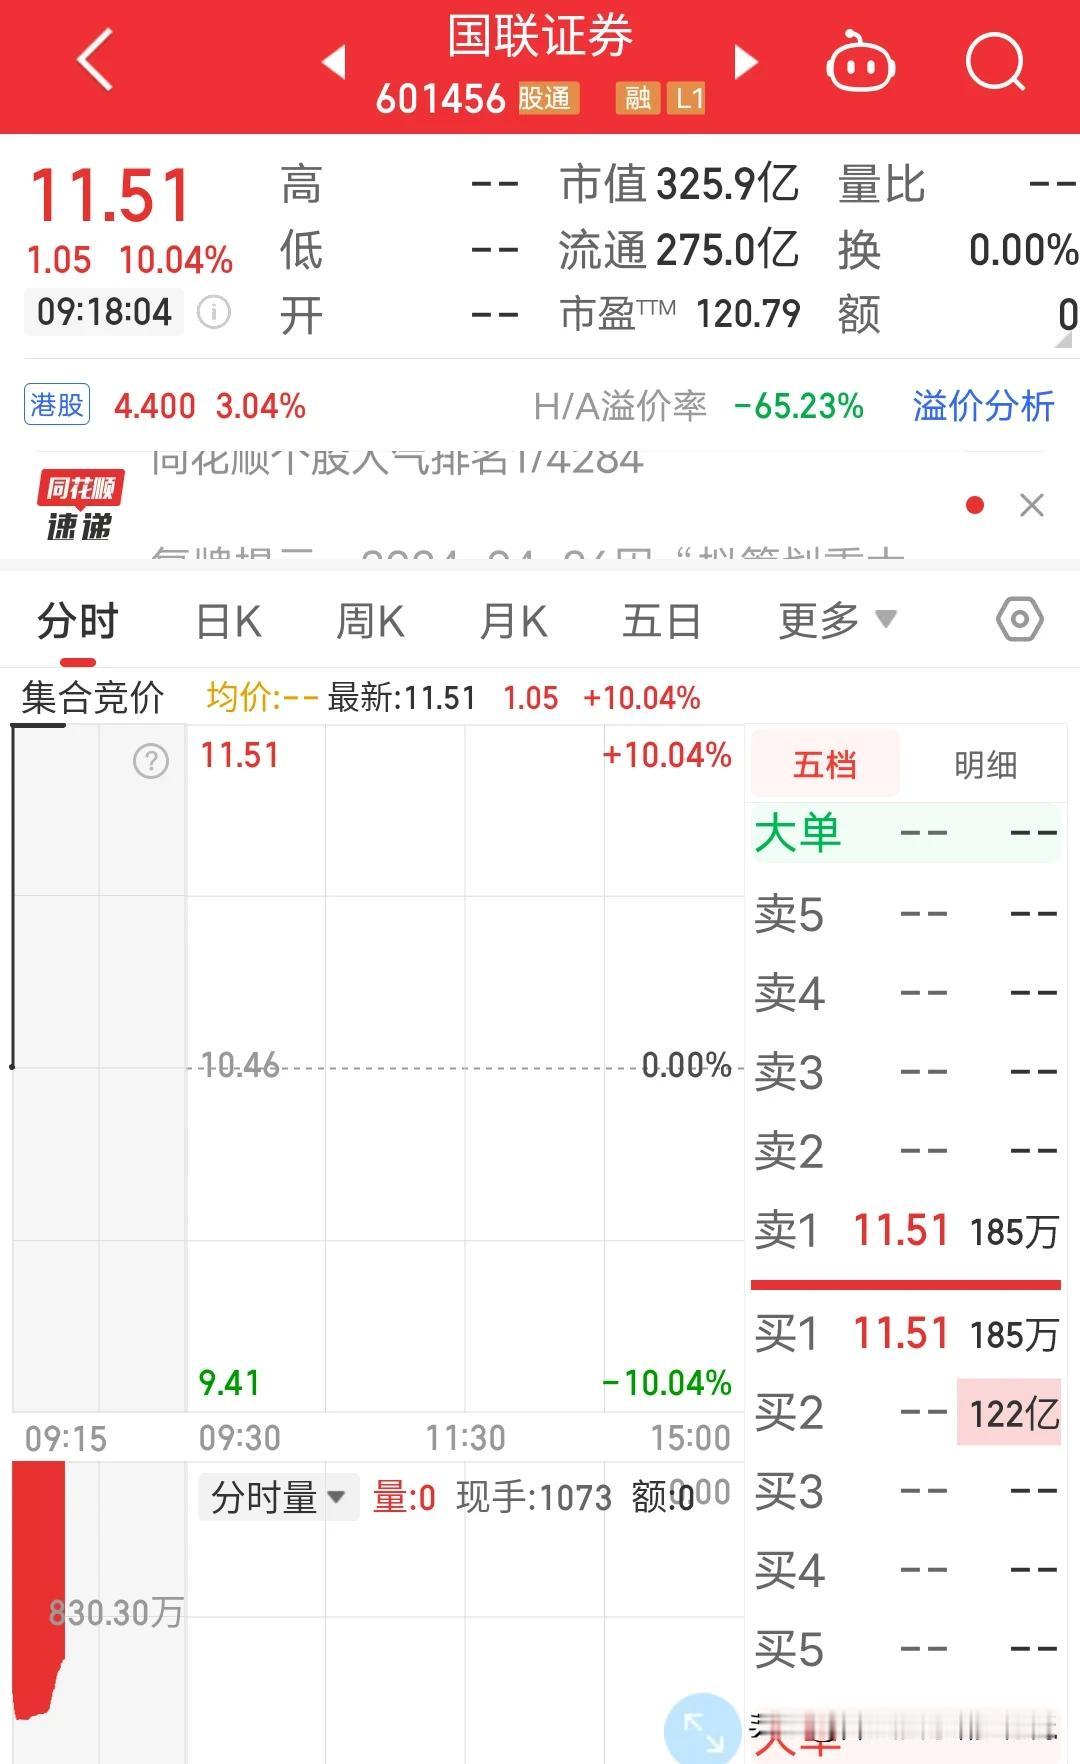Select the 五档 order book tab
This screenshot has width=1080, height=1764.
pos(825,765)
